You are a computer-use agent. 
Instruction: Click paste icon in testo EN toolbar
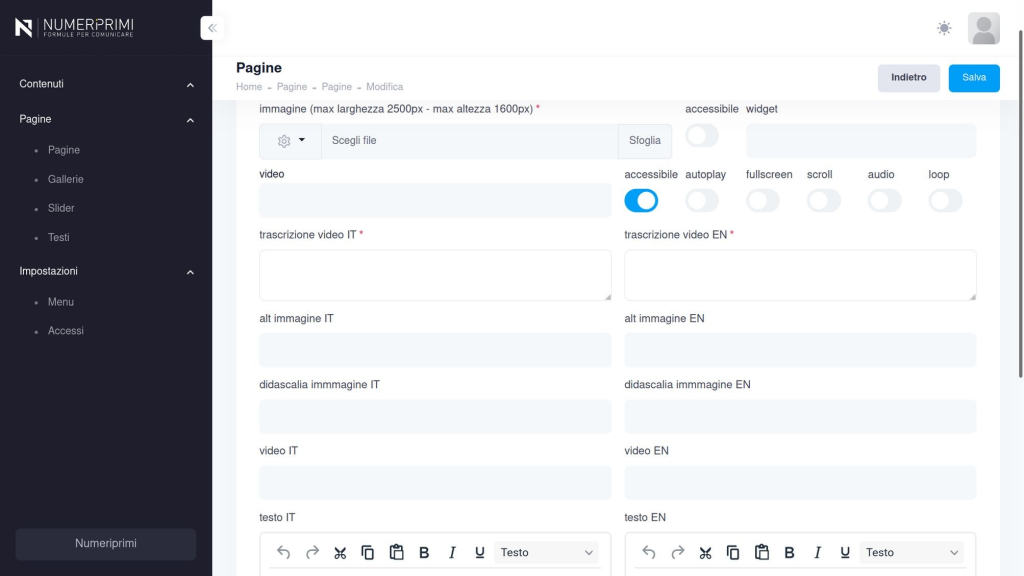[761, 552]
